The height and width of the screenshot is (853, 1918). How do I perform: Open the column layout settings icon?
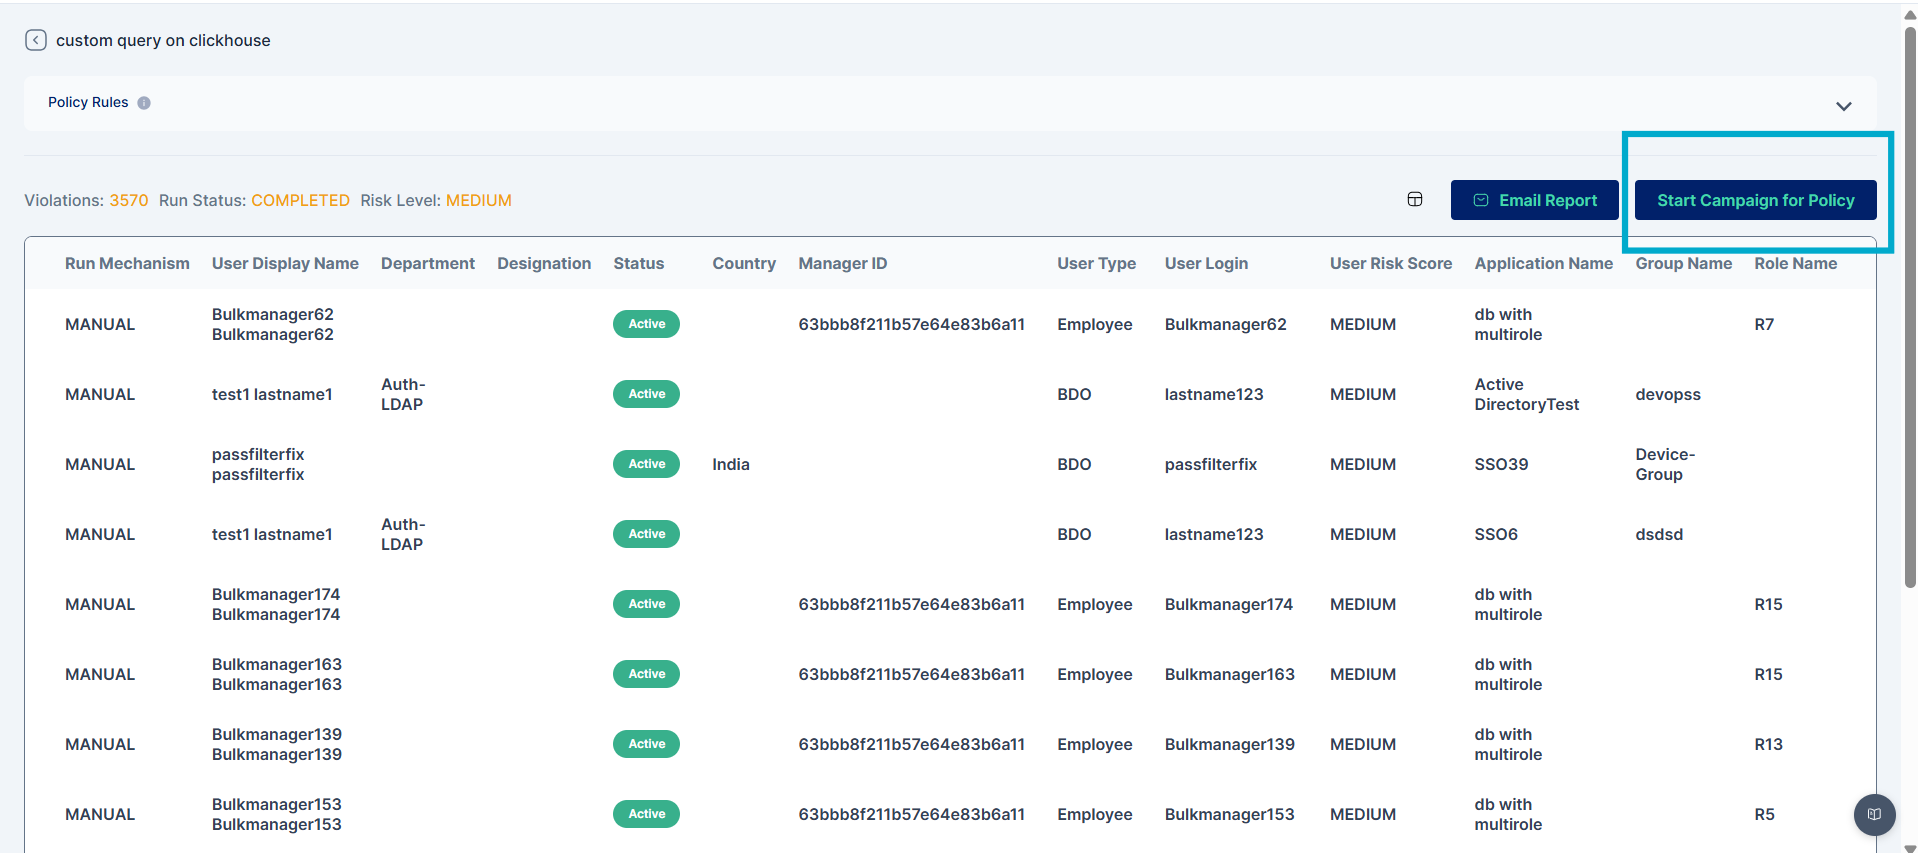coord(1414,200)
